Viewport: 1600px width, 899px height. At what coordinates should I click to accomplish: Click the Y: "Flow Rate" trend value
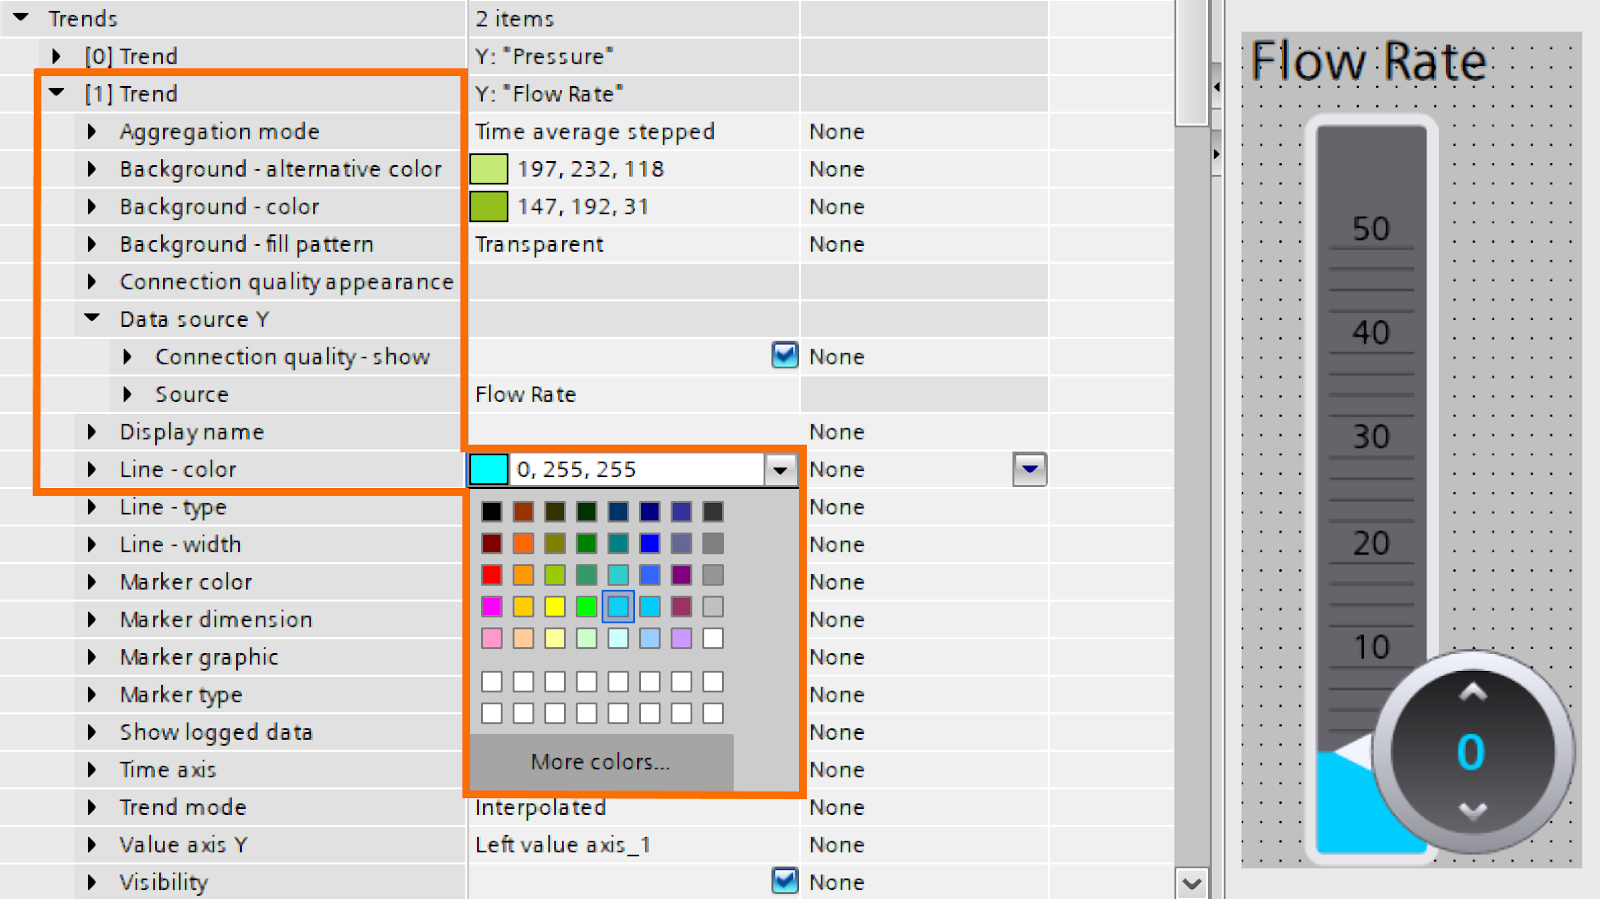(549, 93)
